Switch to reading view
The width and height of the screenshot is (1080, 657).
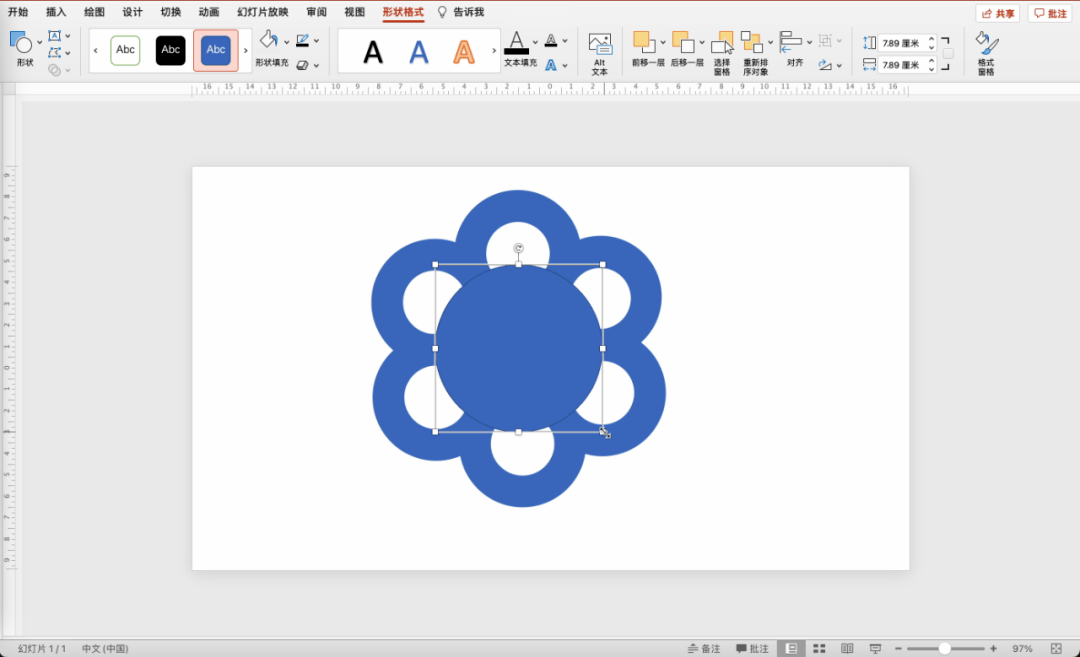tap(847, 649)
